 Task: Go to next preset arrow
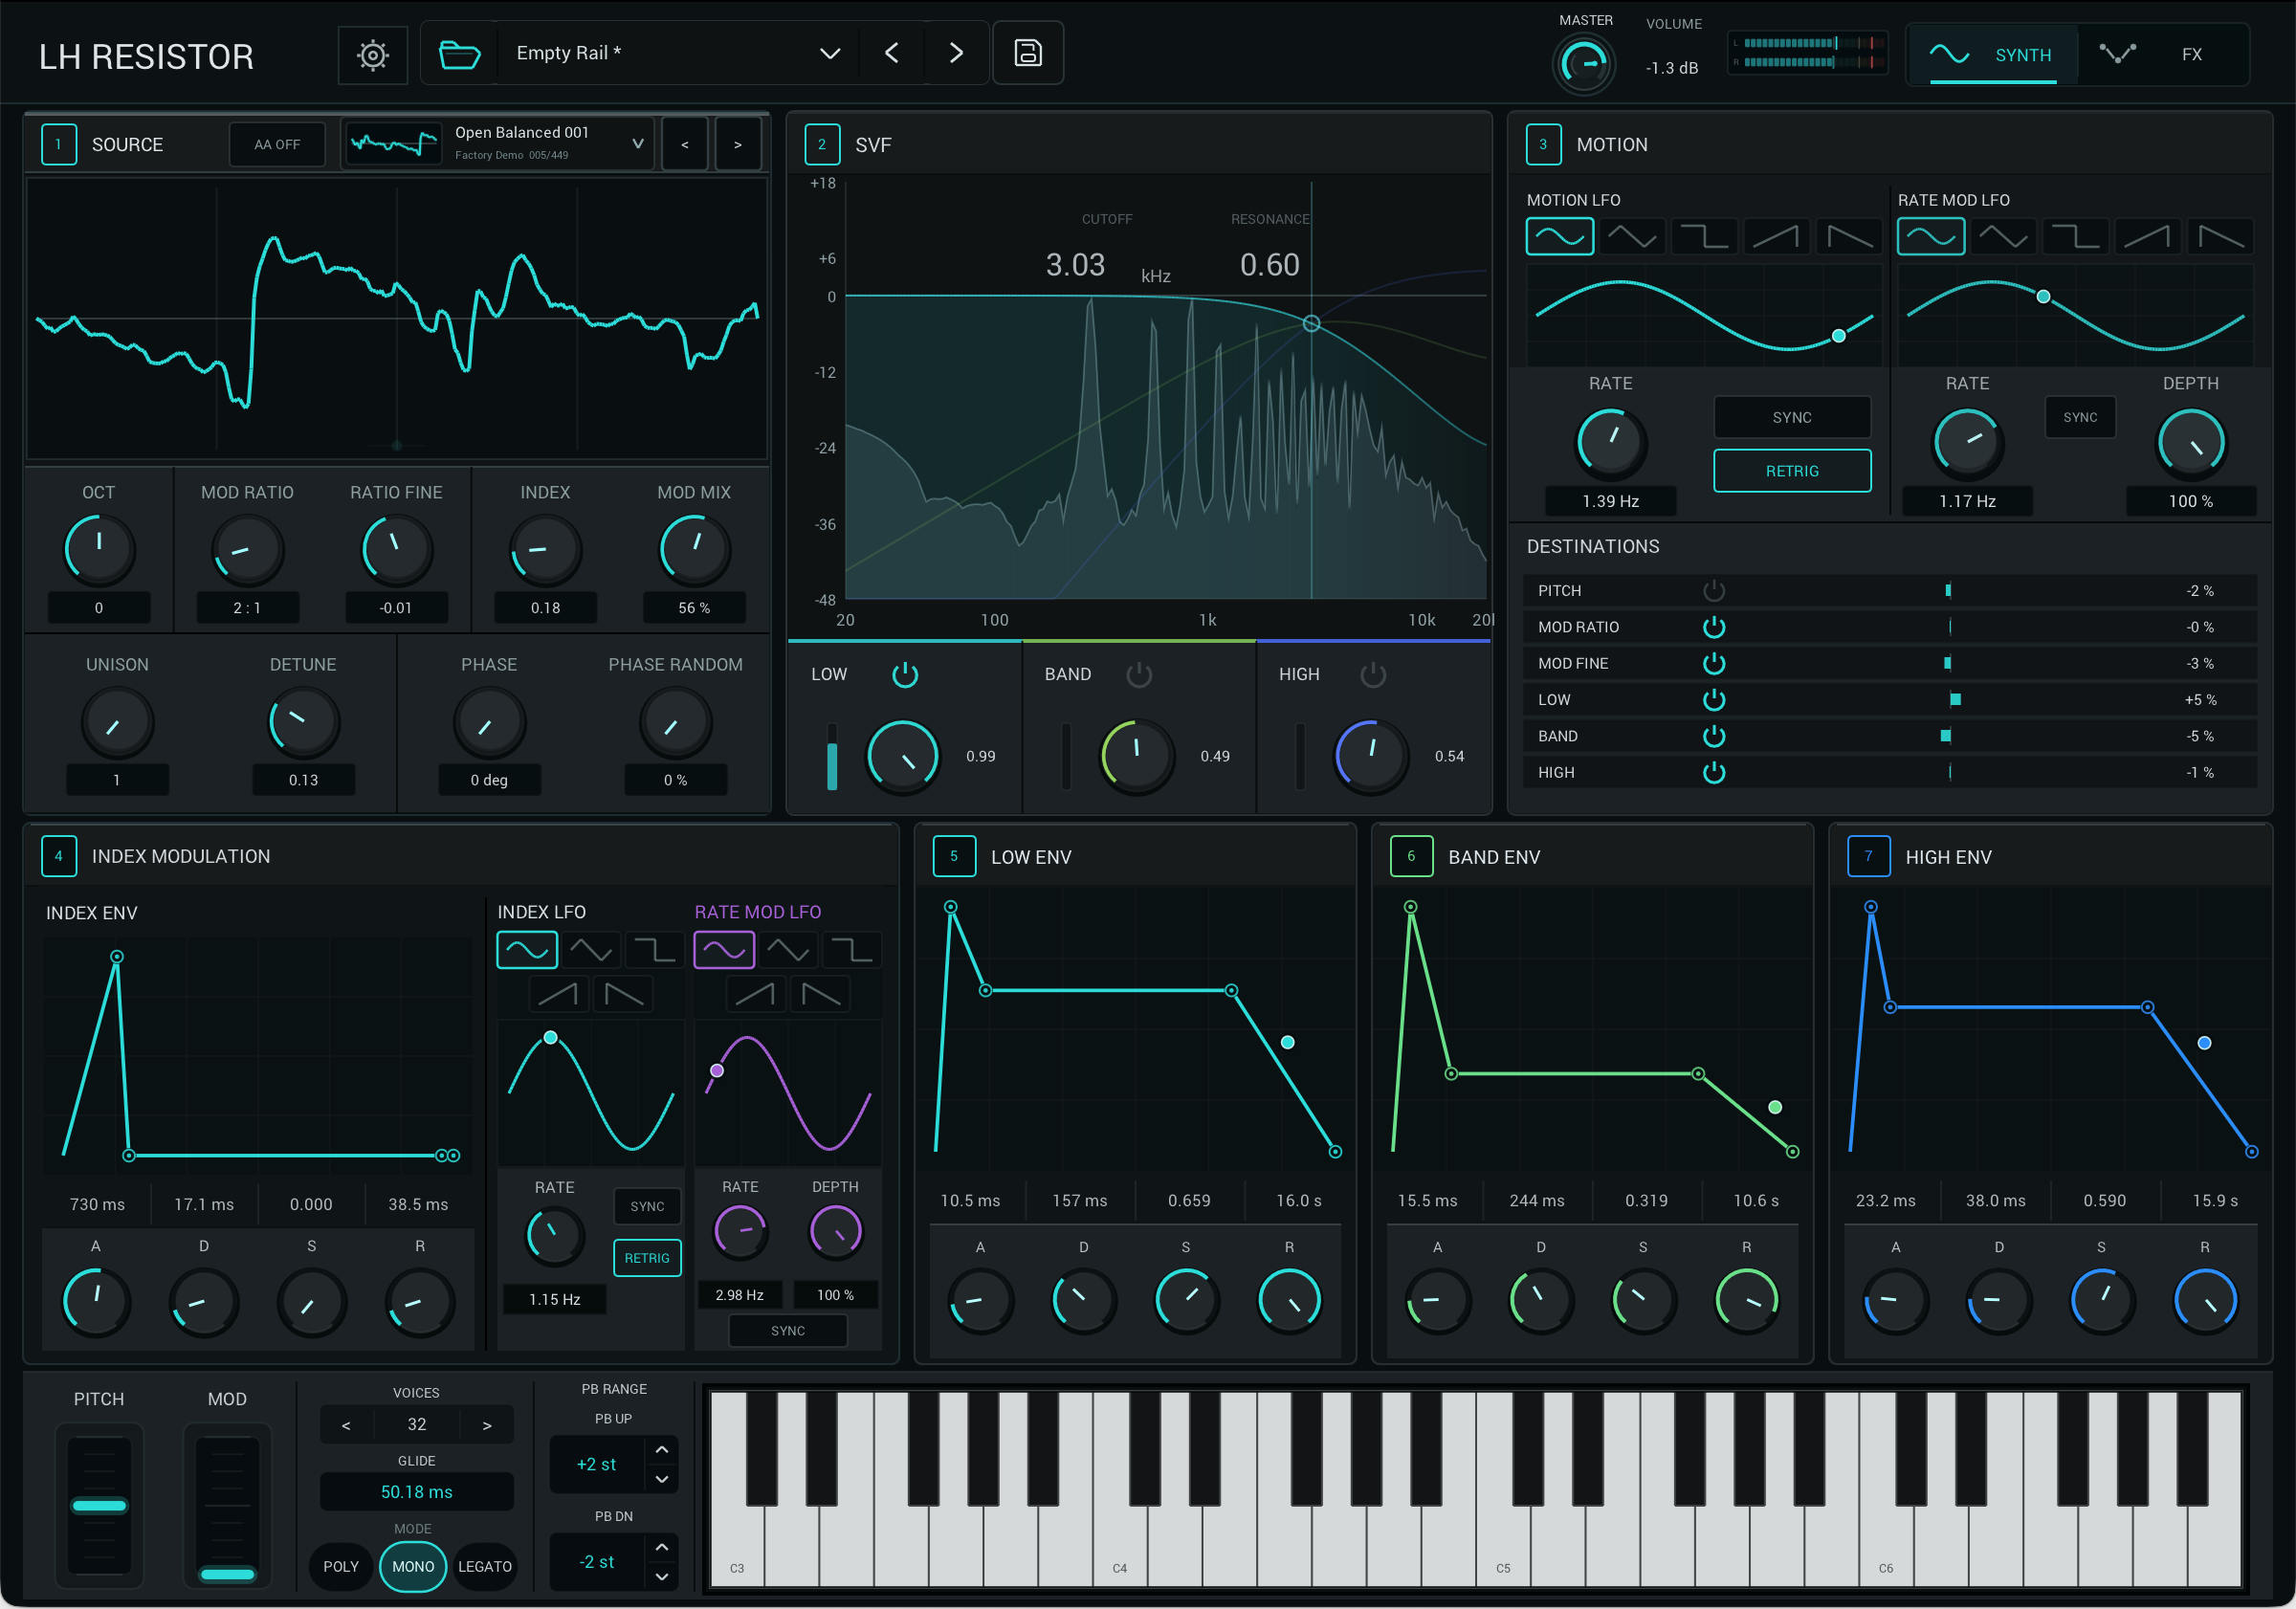point(955,53)
